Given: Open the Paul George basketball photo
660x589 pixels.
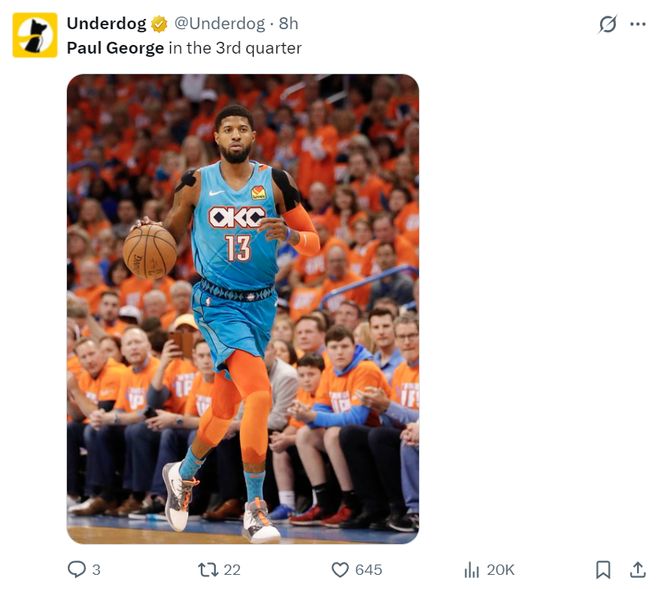Looking at the screenshot, I should pyautogui.click(x=243, y=309).
